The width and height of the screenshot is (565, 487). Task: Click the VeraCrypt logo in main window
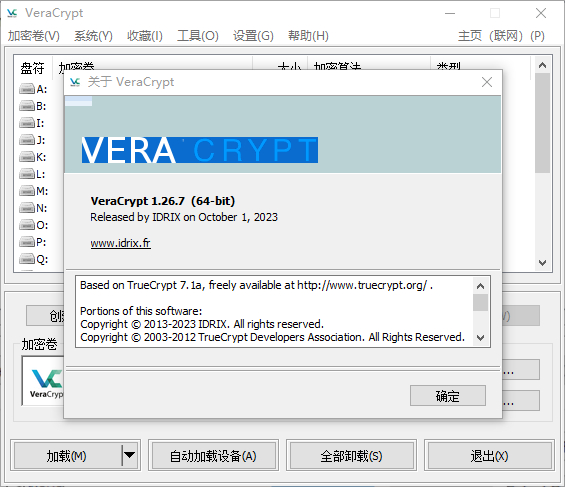pyautogui.click(x=43, y=381)
